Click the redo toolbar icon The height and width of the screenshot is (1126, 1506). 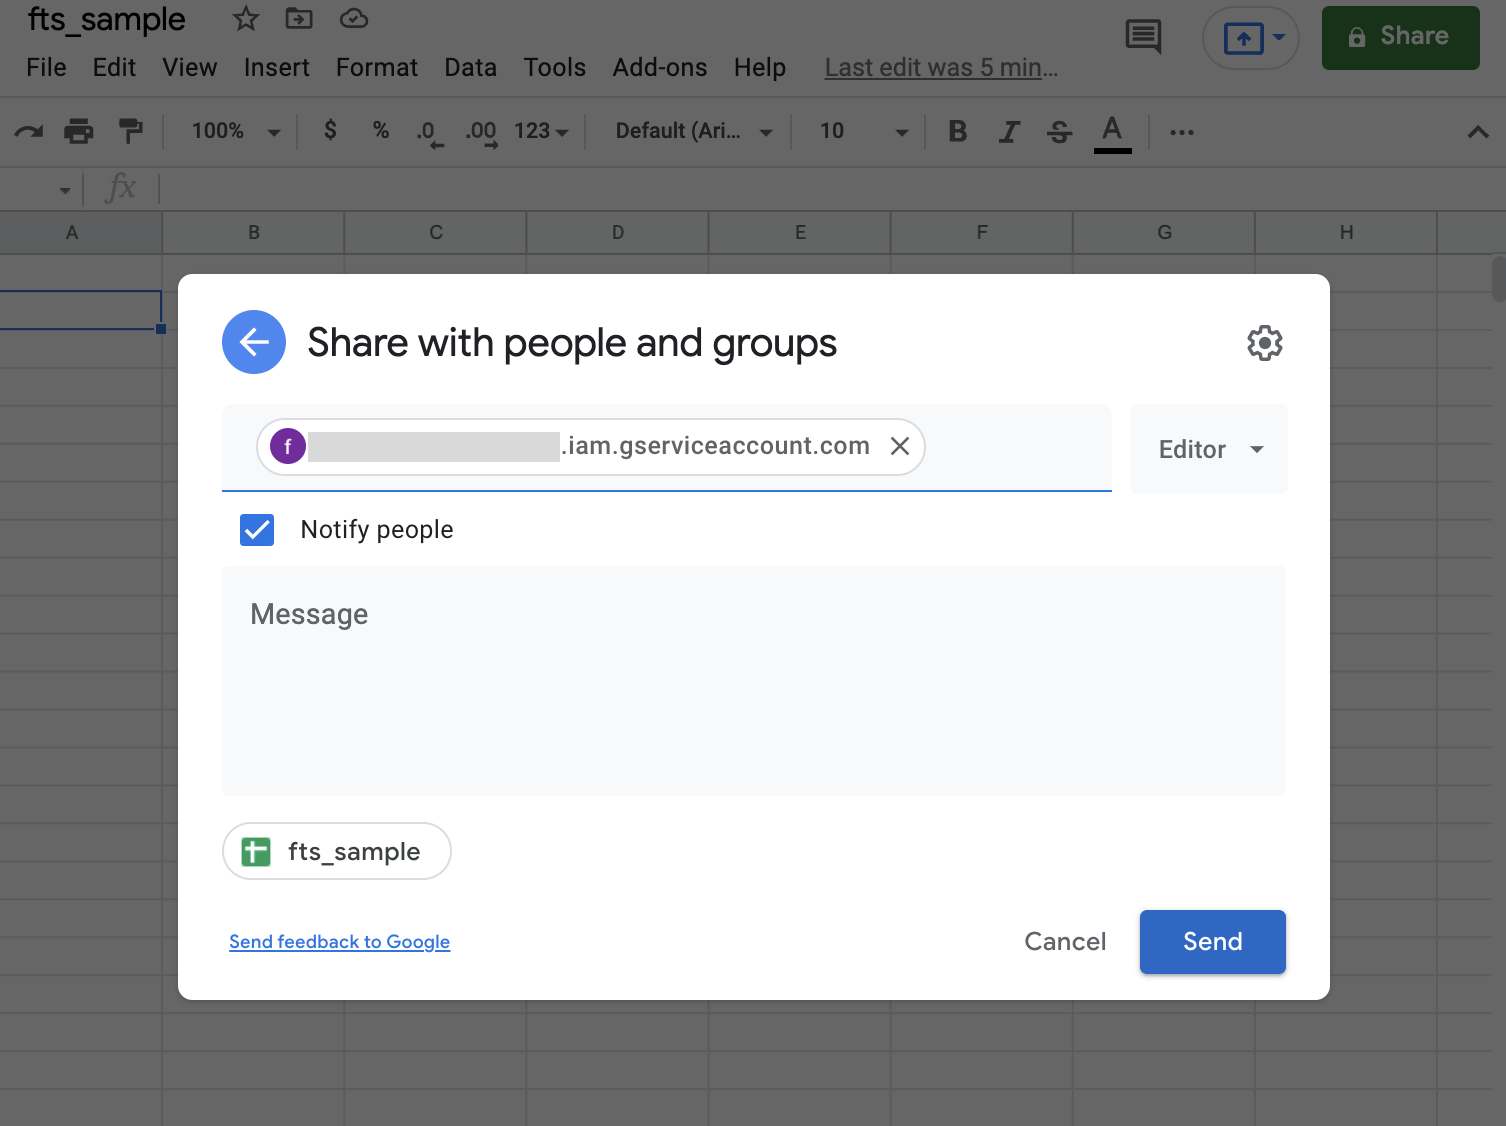(29, 131)
